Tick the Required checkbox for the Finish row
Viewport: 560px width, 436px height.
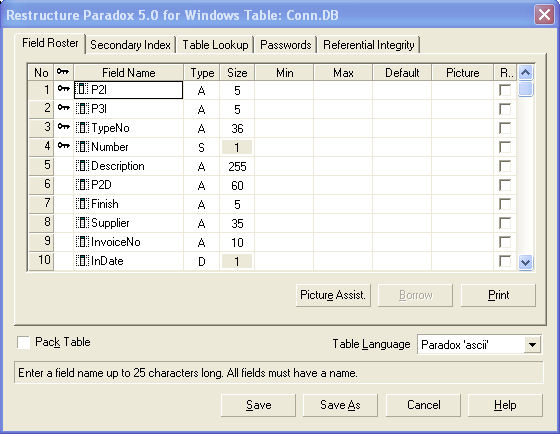(505, 204)
